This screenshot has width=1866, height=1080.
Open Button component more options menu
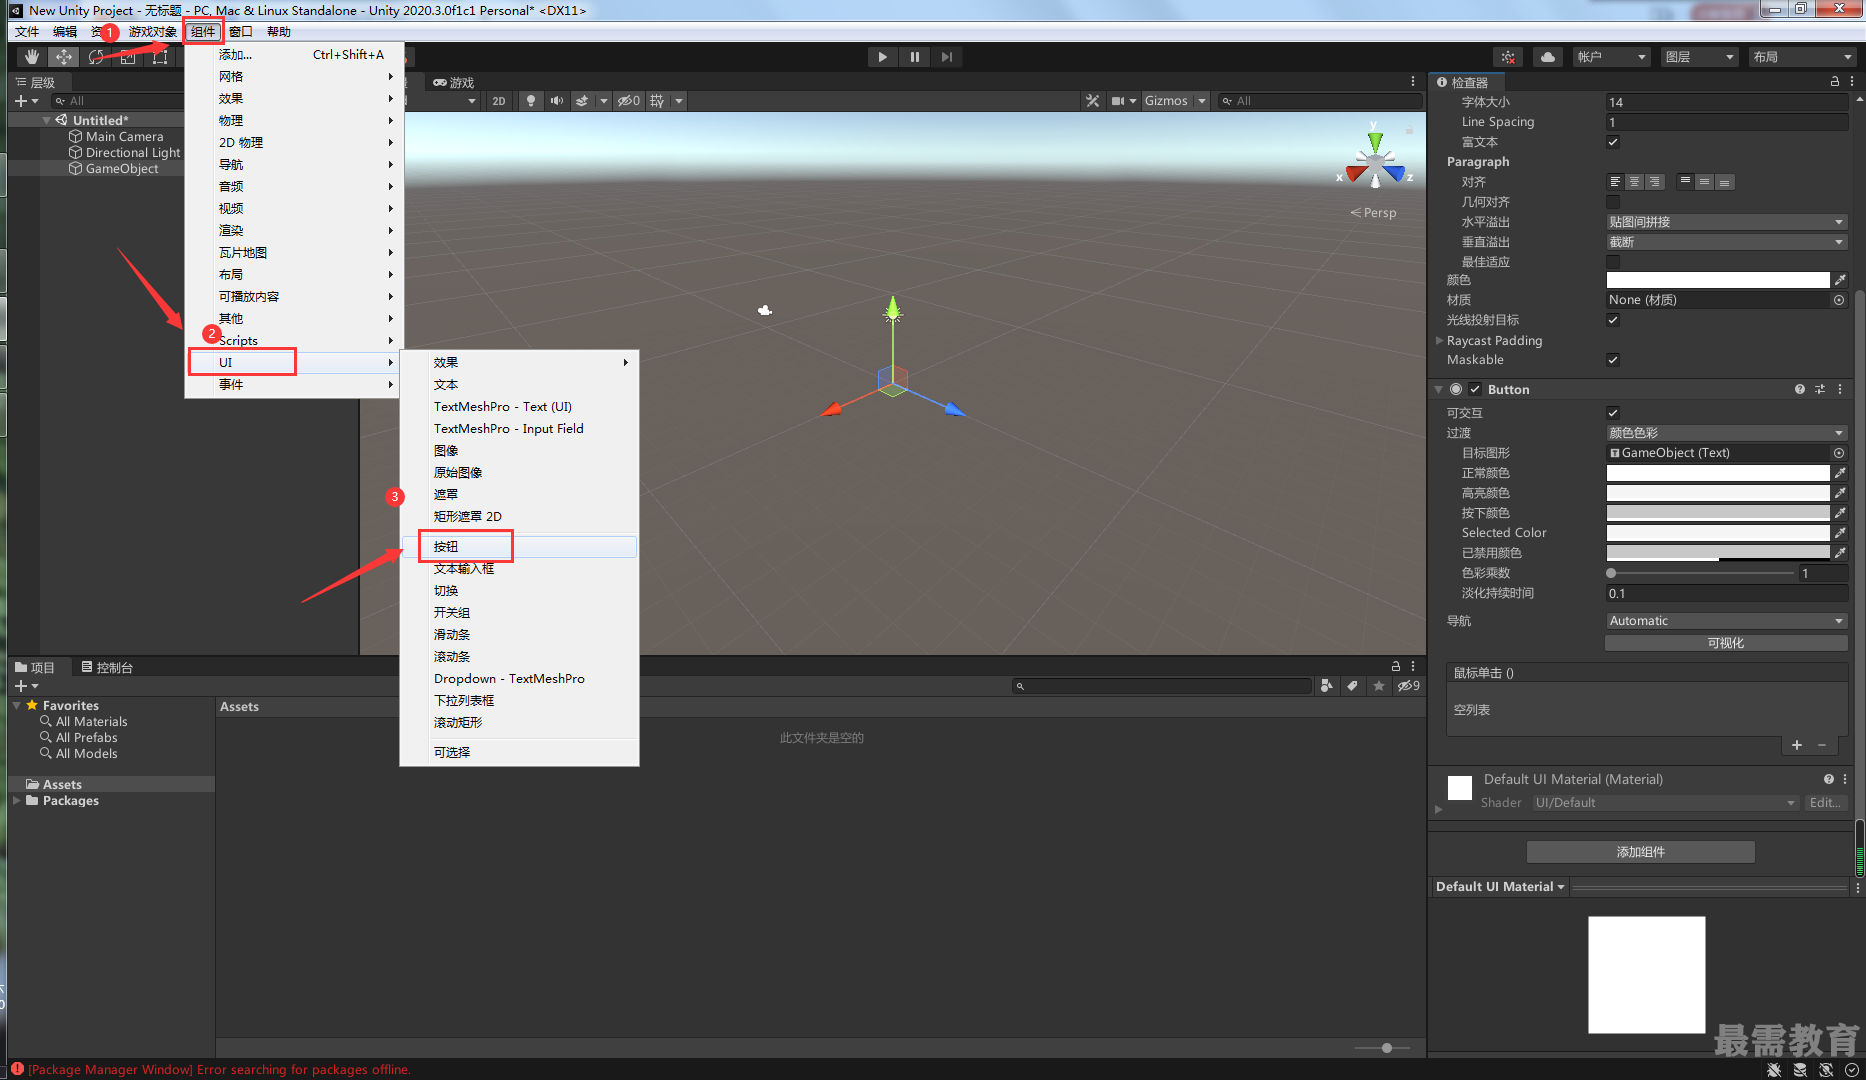click(x=1840, y=389)
